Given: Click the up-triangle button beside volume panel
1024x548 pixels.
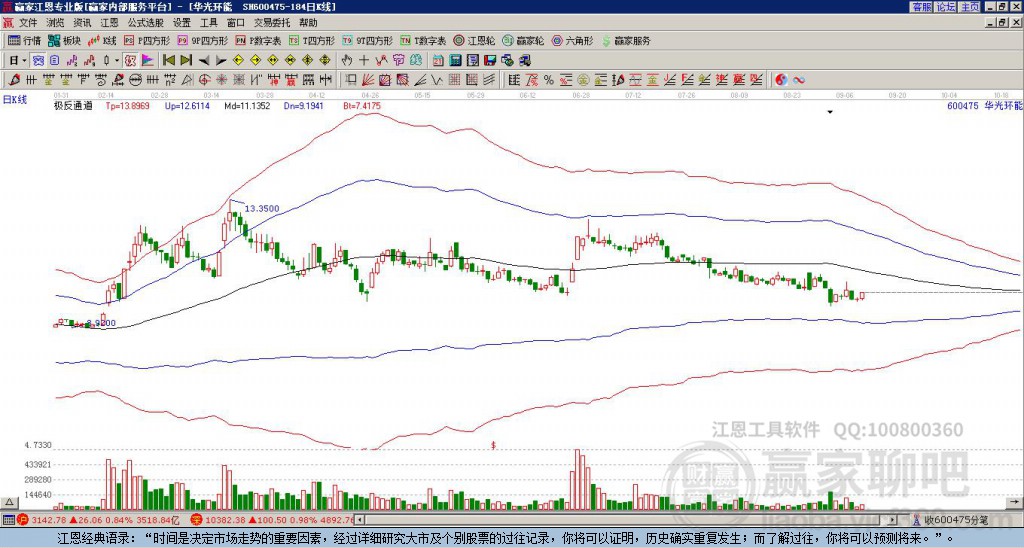Looking at the screenshot, I should [9, 502].
